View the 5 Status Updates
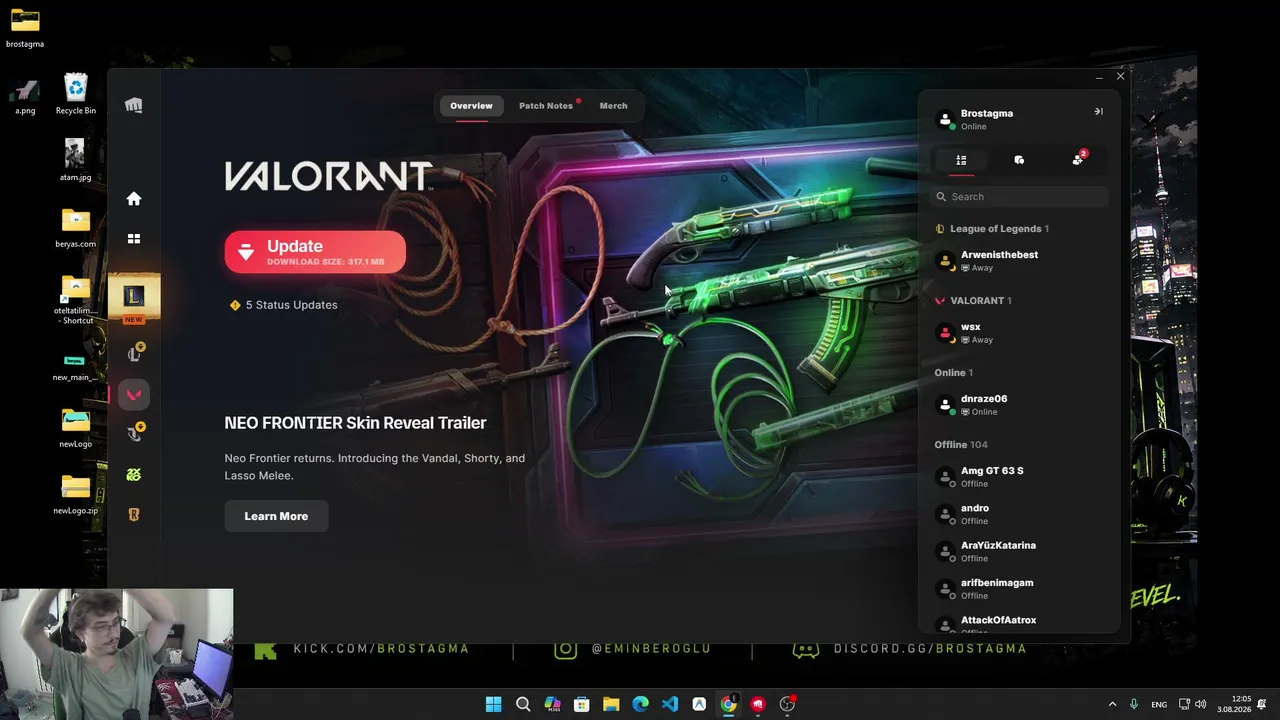 tap(284, 305)
